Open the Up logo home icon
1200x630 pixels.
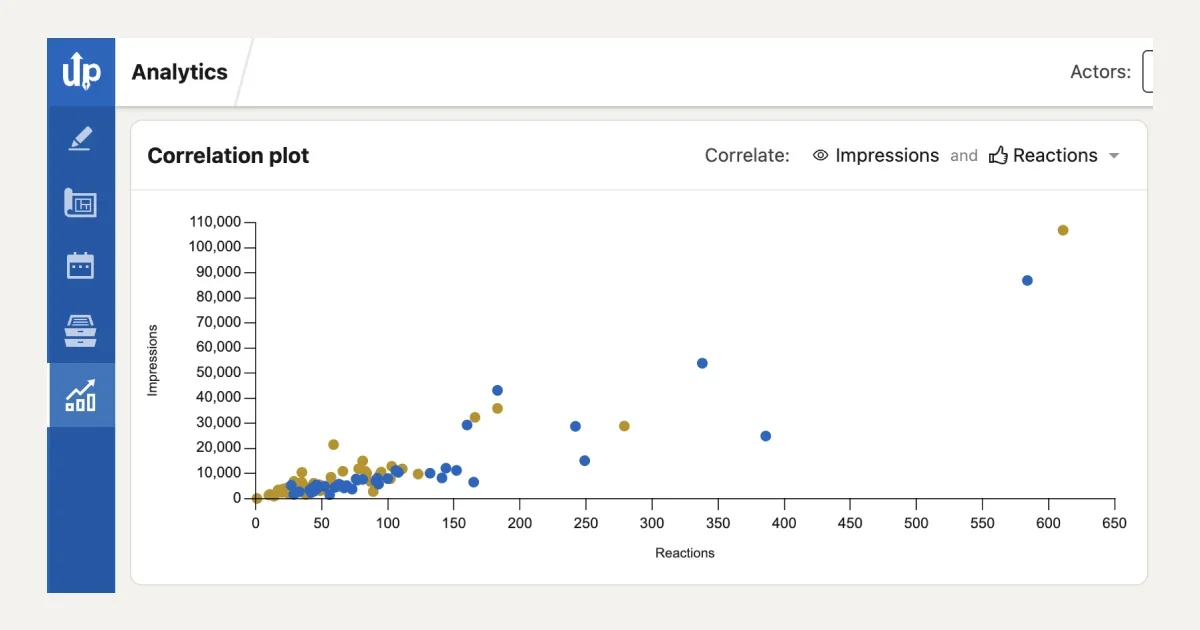tap(80, 72)
